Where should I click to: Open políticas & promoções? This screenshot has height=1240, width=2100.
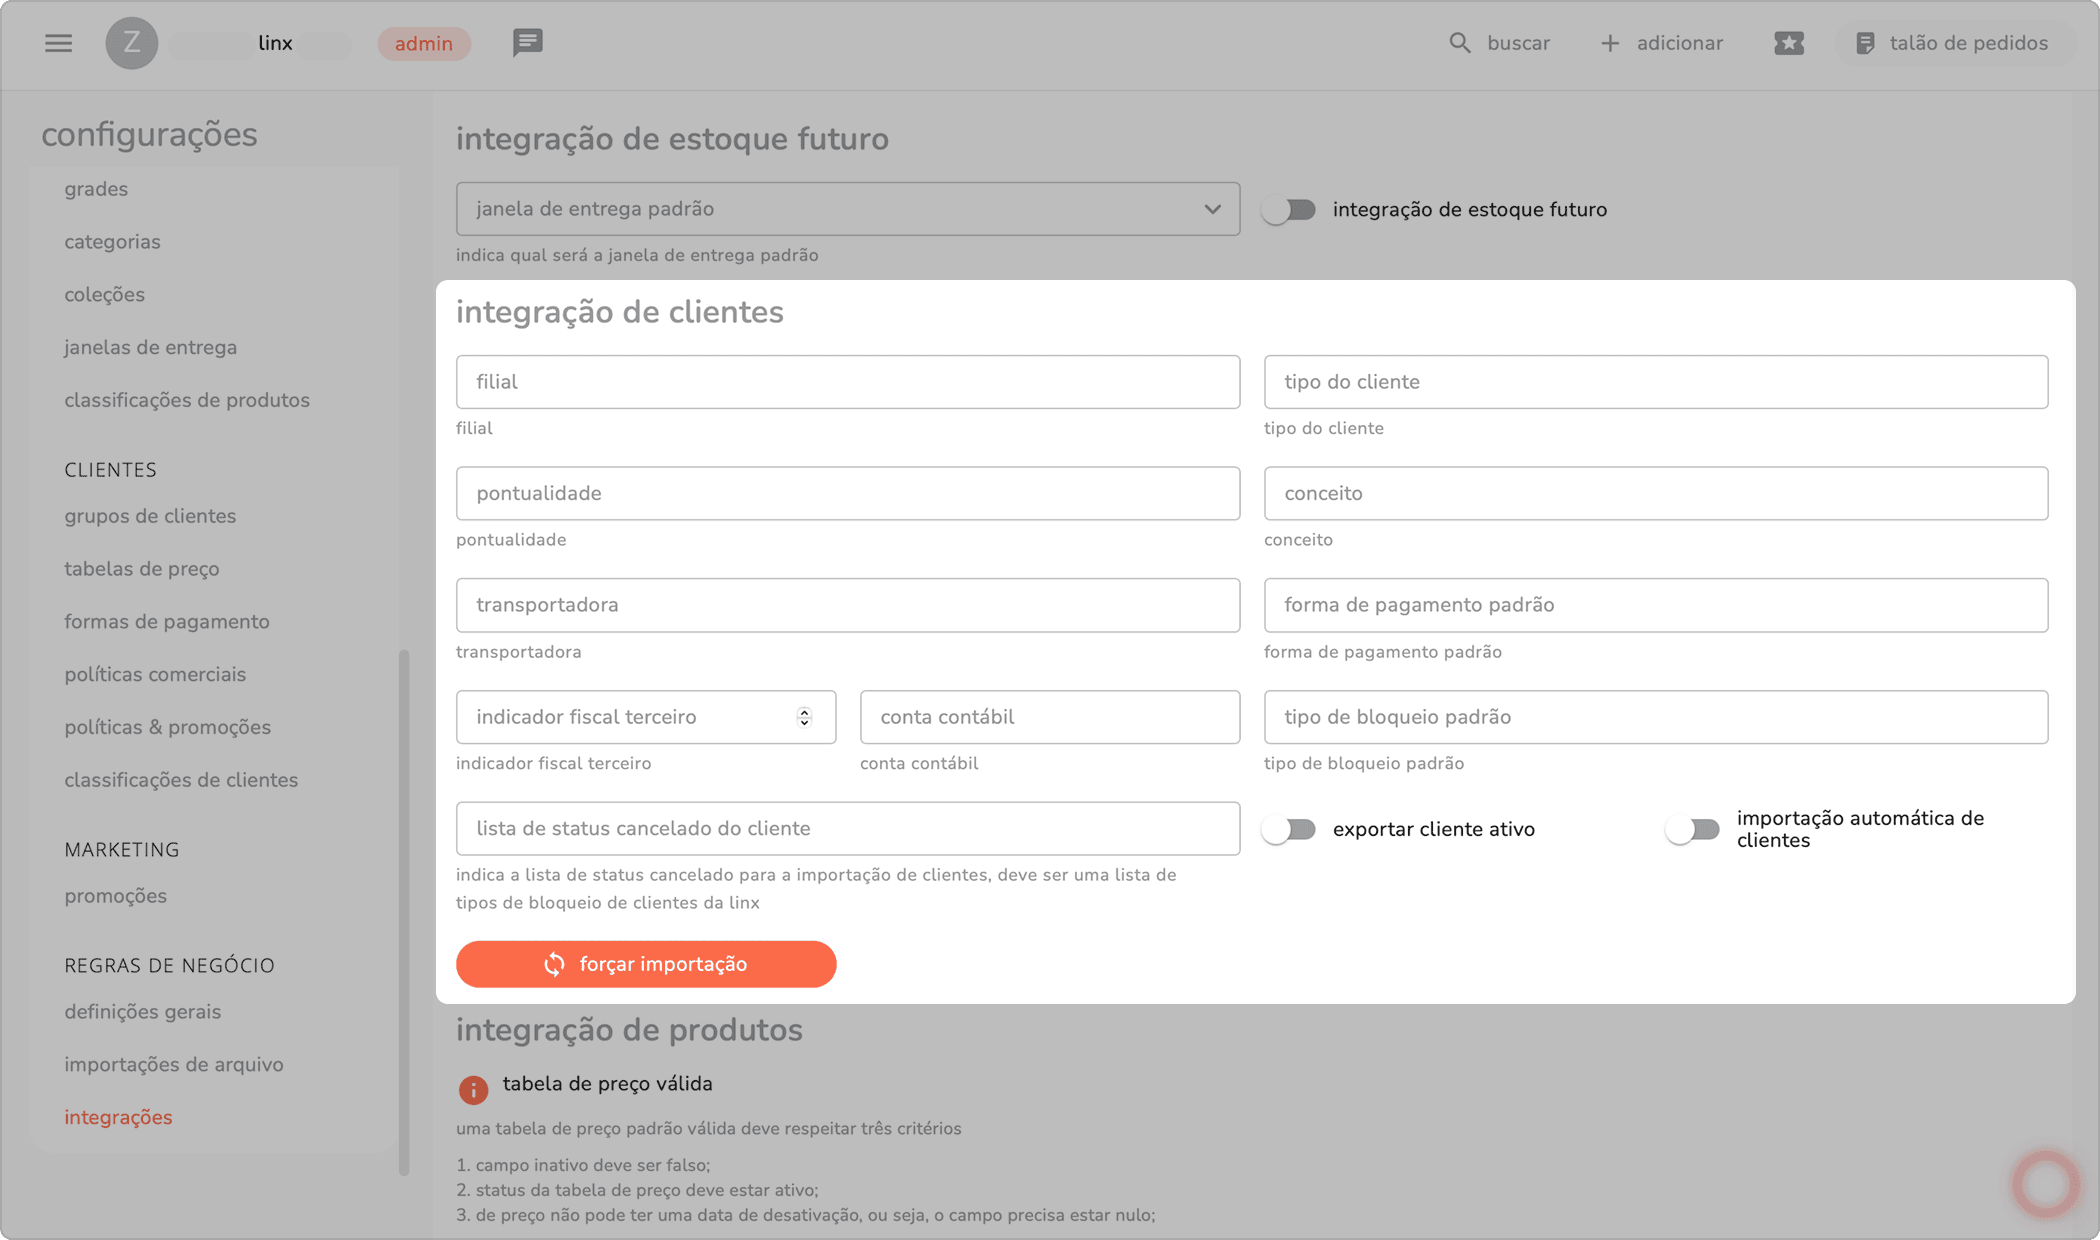168,728
